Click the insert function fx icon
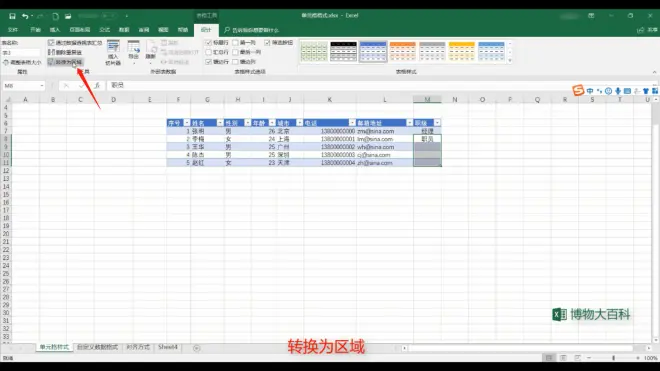Image resolution: width=660 pixels, height=371 pixels. (x=97, y=85)
